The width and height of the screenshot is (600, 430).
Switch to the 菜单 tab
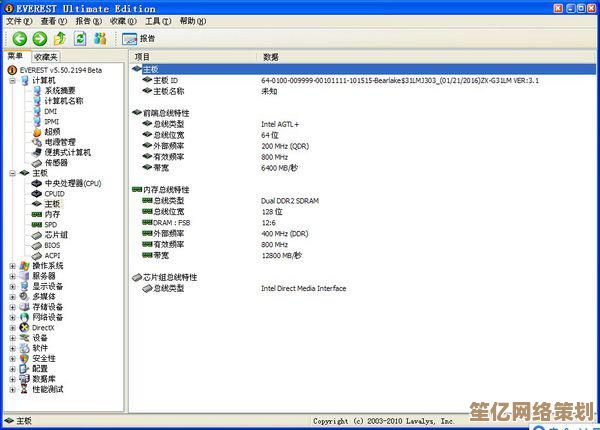(x=16, y=57)
